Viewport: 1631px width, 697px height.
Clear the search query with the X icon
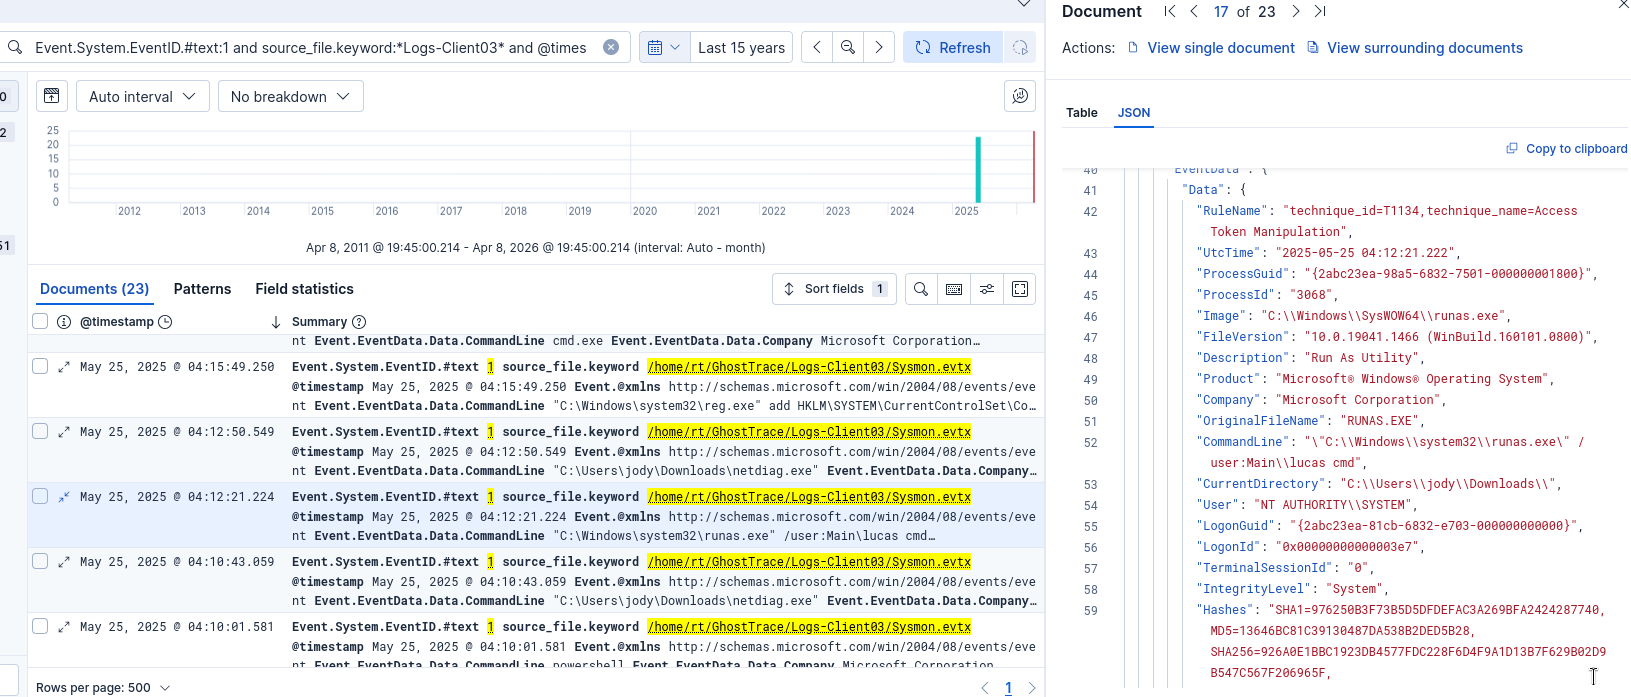point(611,47)
